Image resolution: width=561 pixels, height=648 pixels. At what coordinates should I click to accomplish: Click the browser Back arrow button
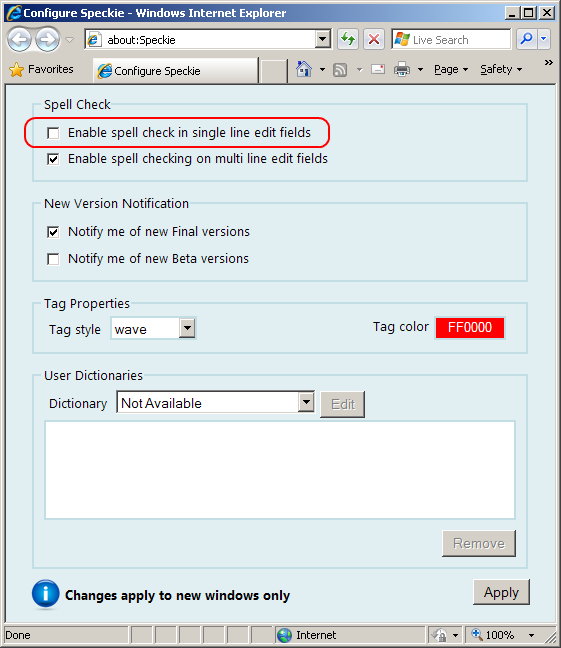click(19, 40)
